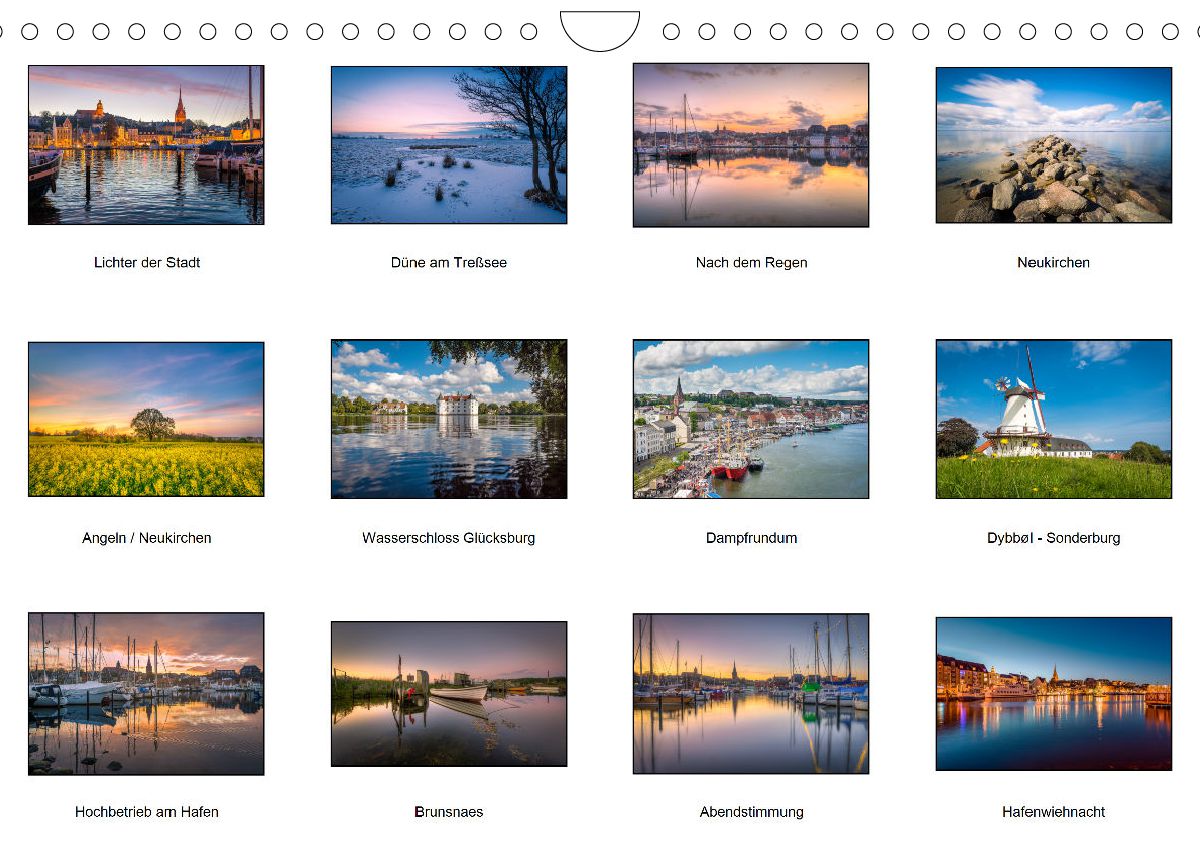
Task: Select the caption 'Brunsnaes'
Action: (x=449, y=812)
